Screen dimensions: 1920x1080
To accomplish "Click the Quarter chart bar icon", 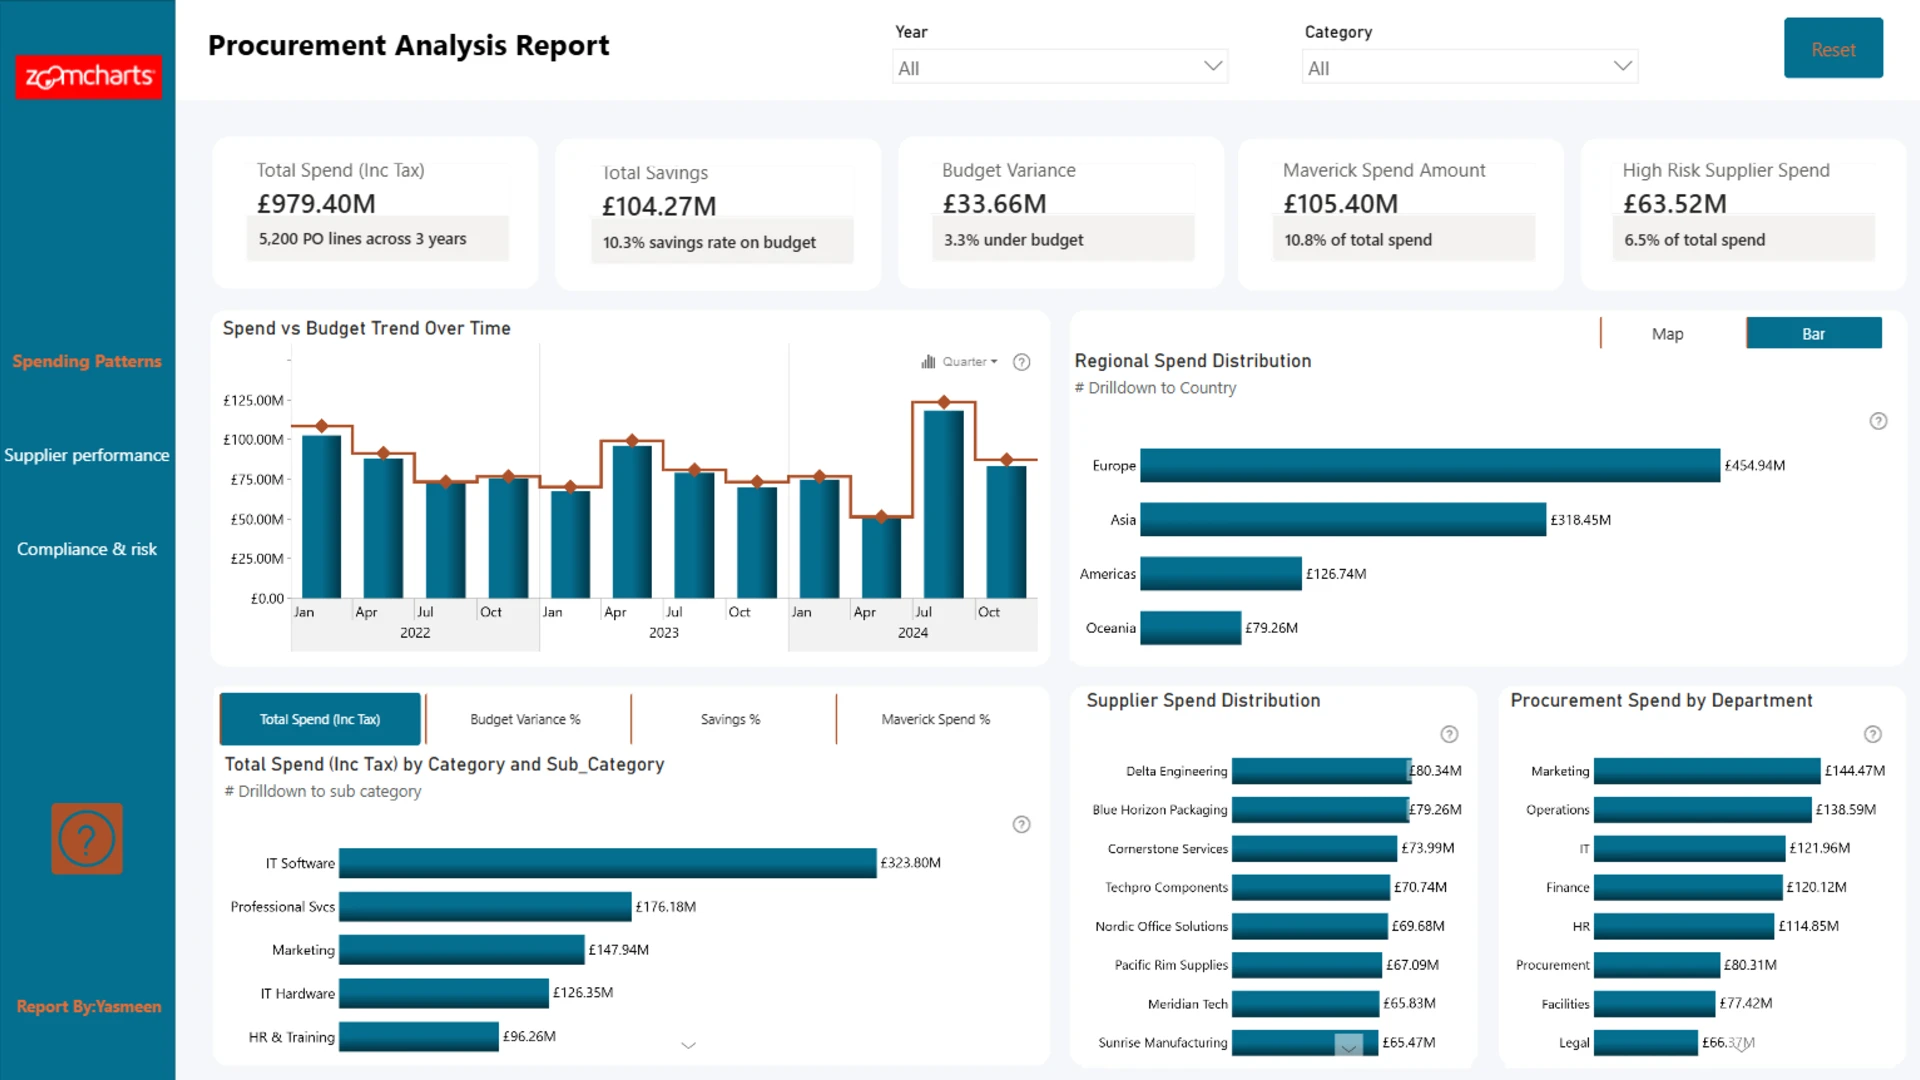I will 928,362.
